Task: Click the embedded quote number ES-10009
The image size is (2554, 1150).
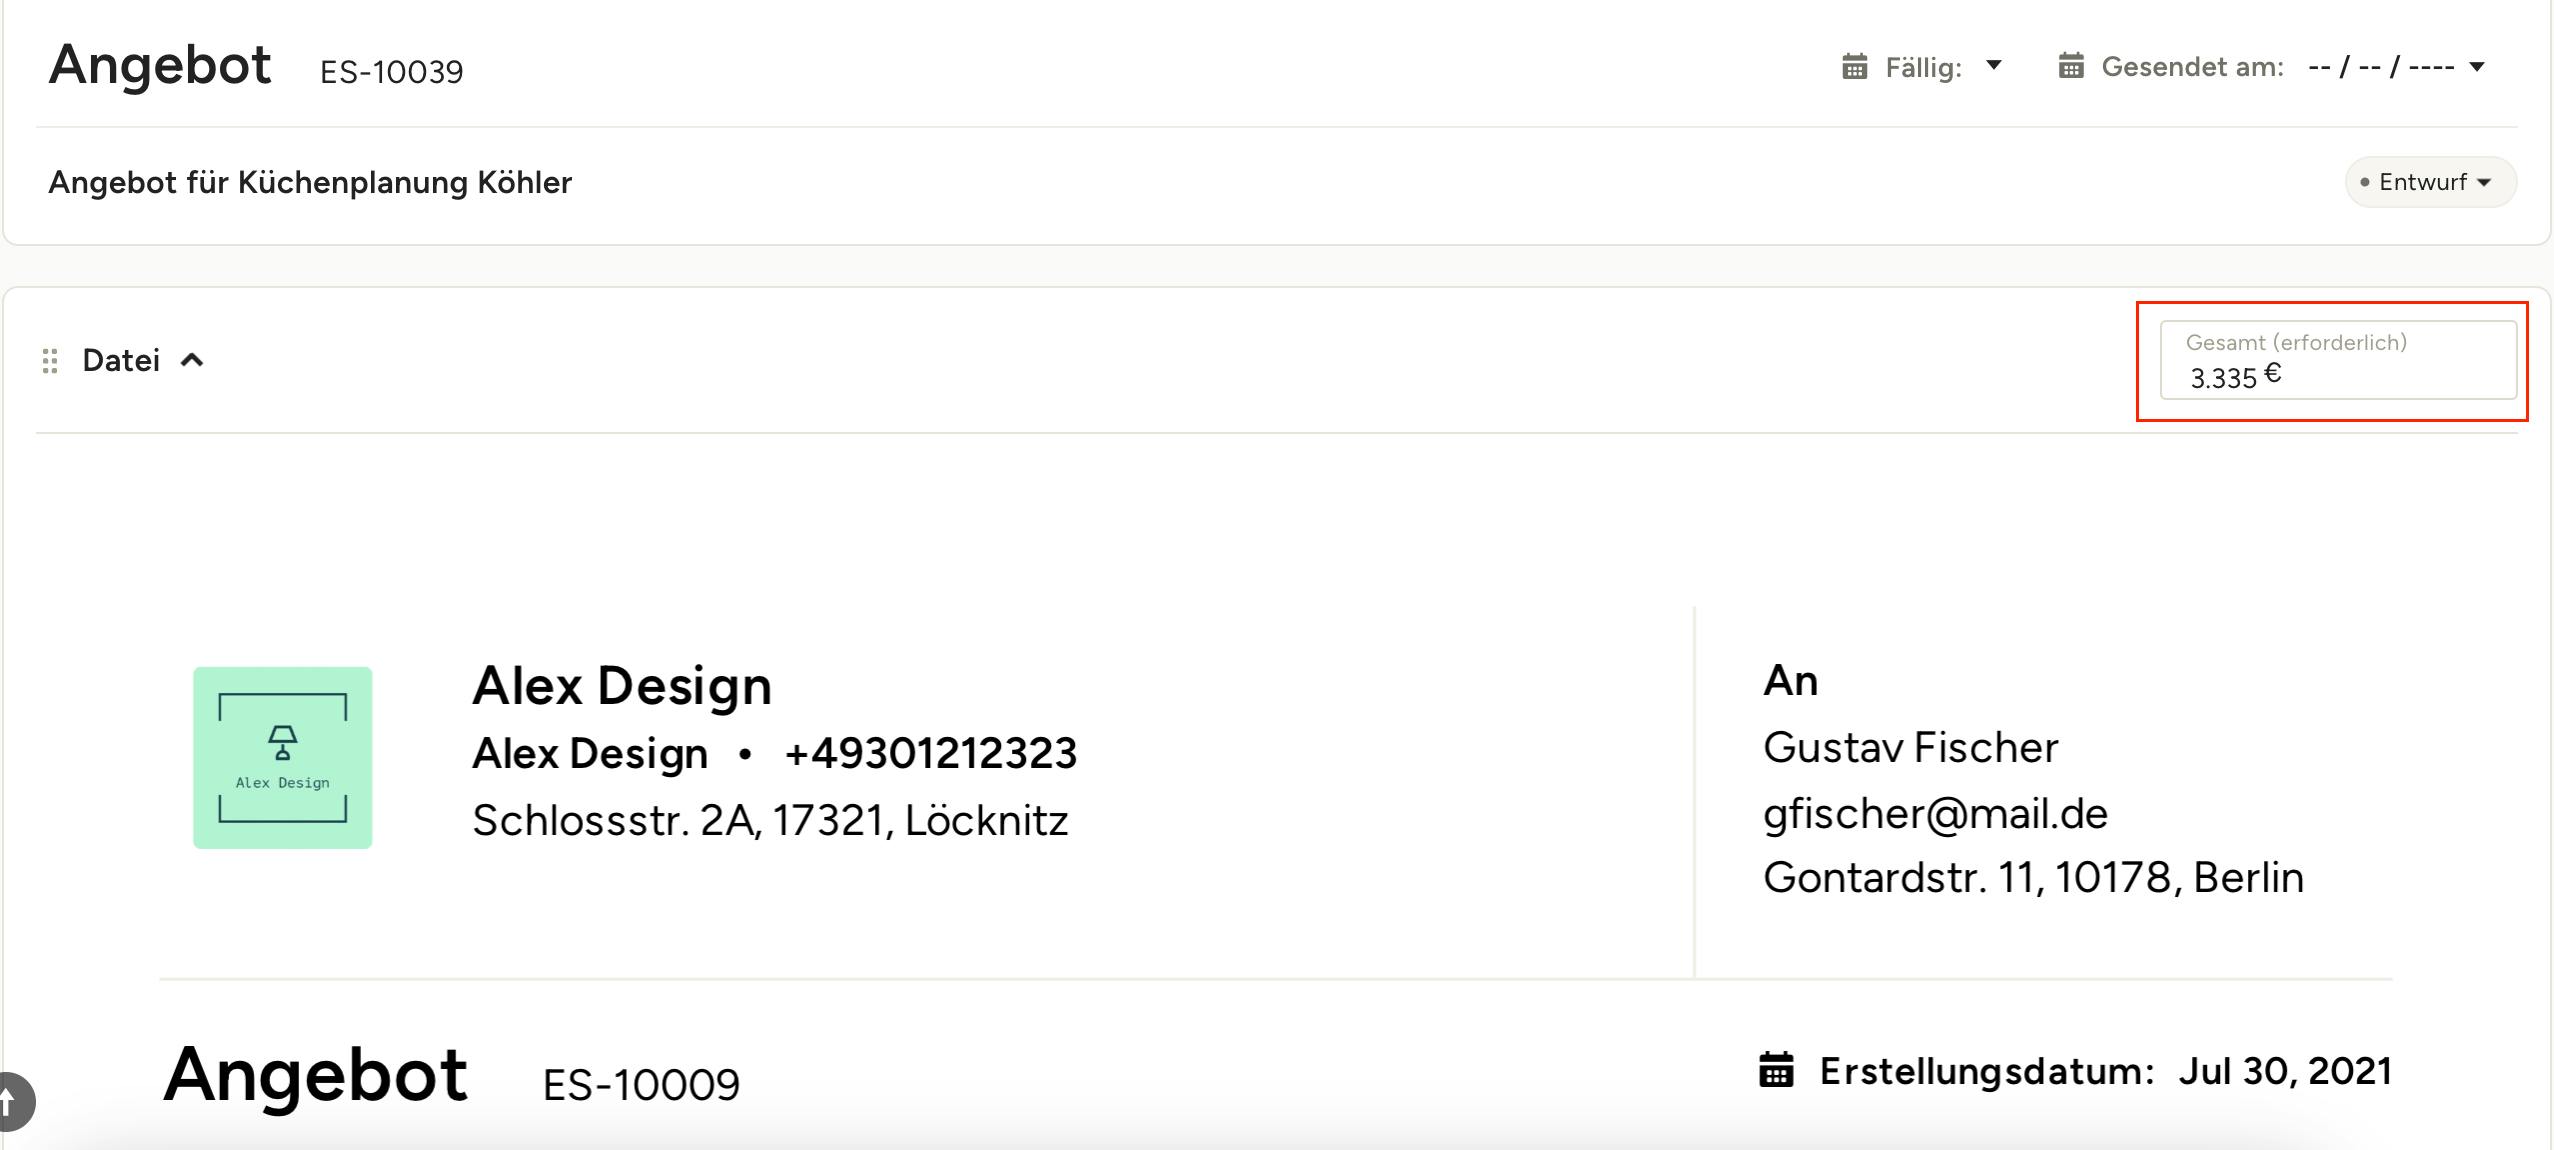Action: [641, 1085]
